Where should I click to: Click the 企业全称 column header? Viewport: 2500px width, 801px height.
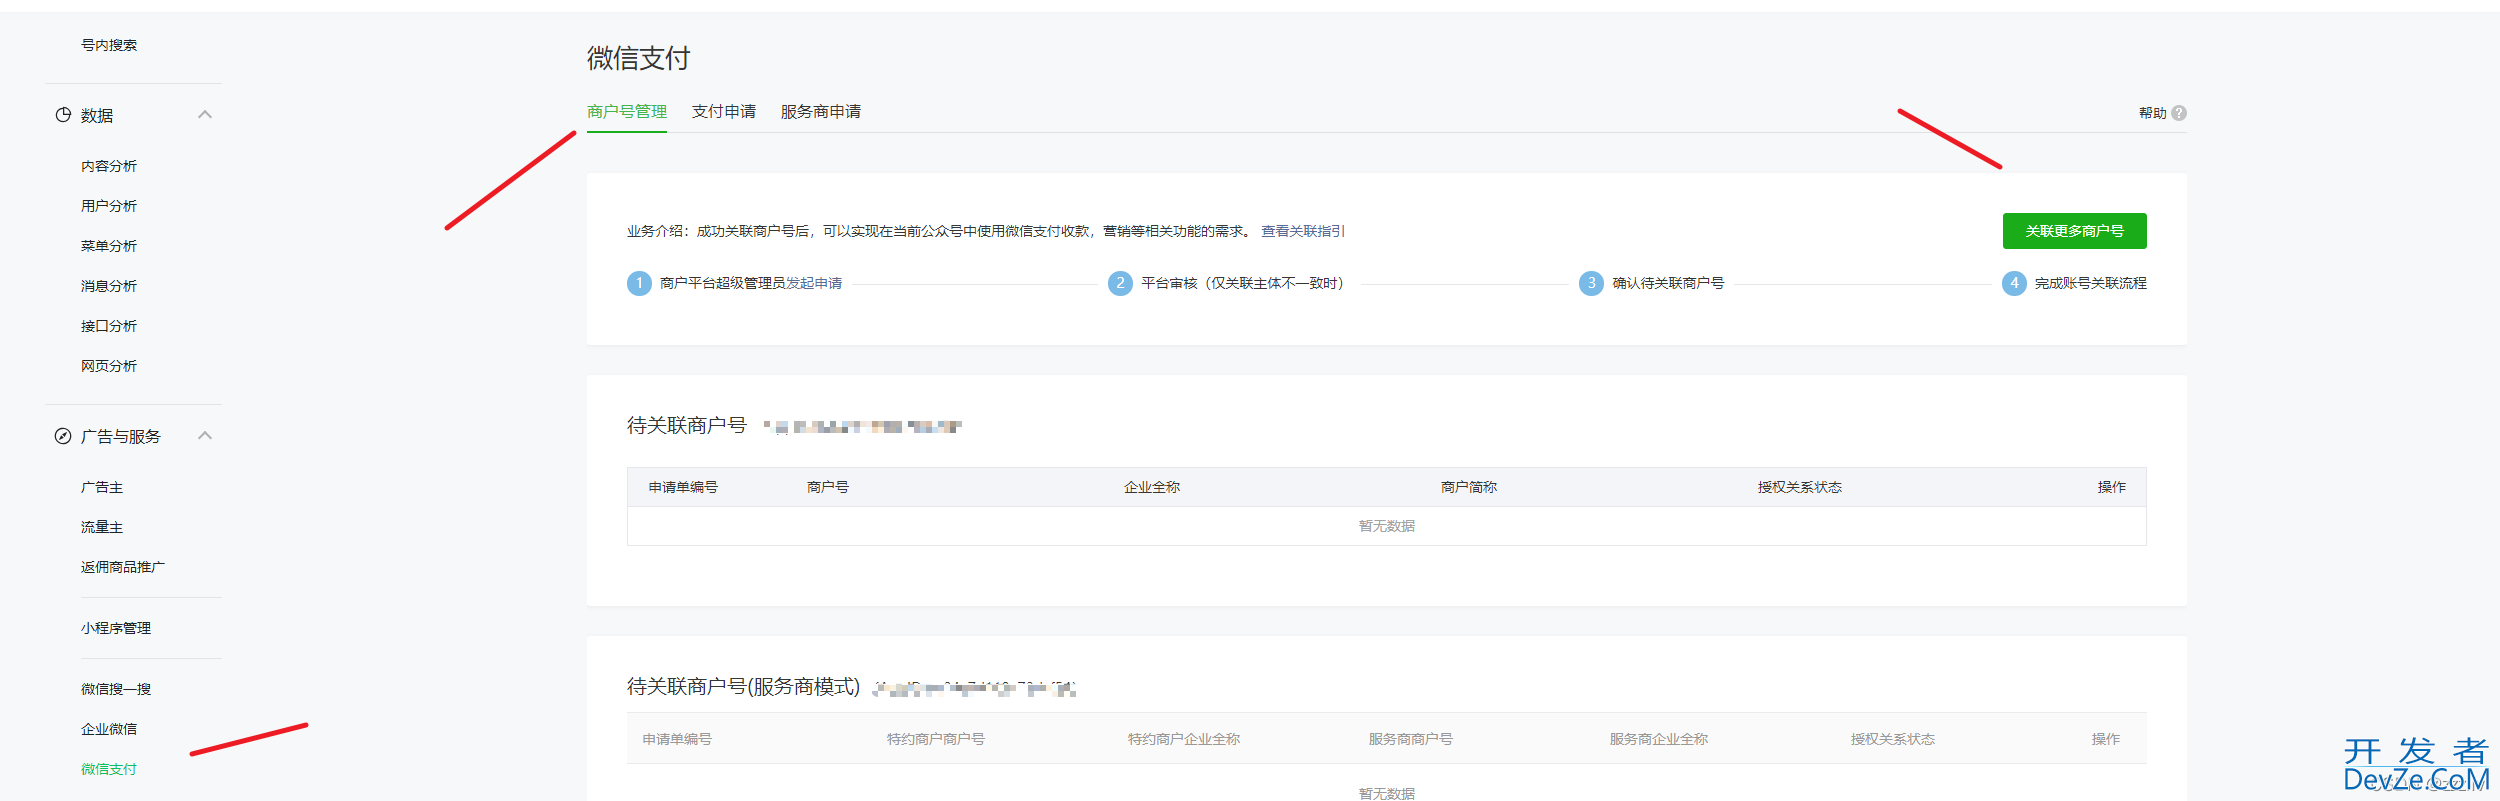pyautogui.click(x=1152, y=487)
